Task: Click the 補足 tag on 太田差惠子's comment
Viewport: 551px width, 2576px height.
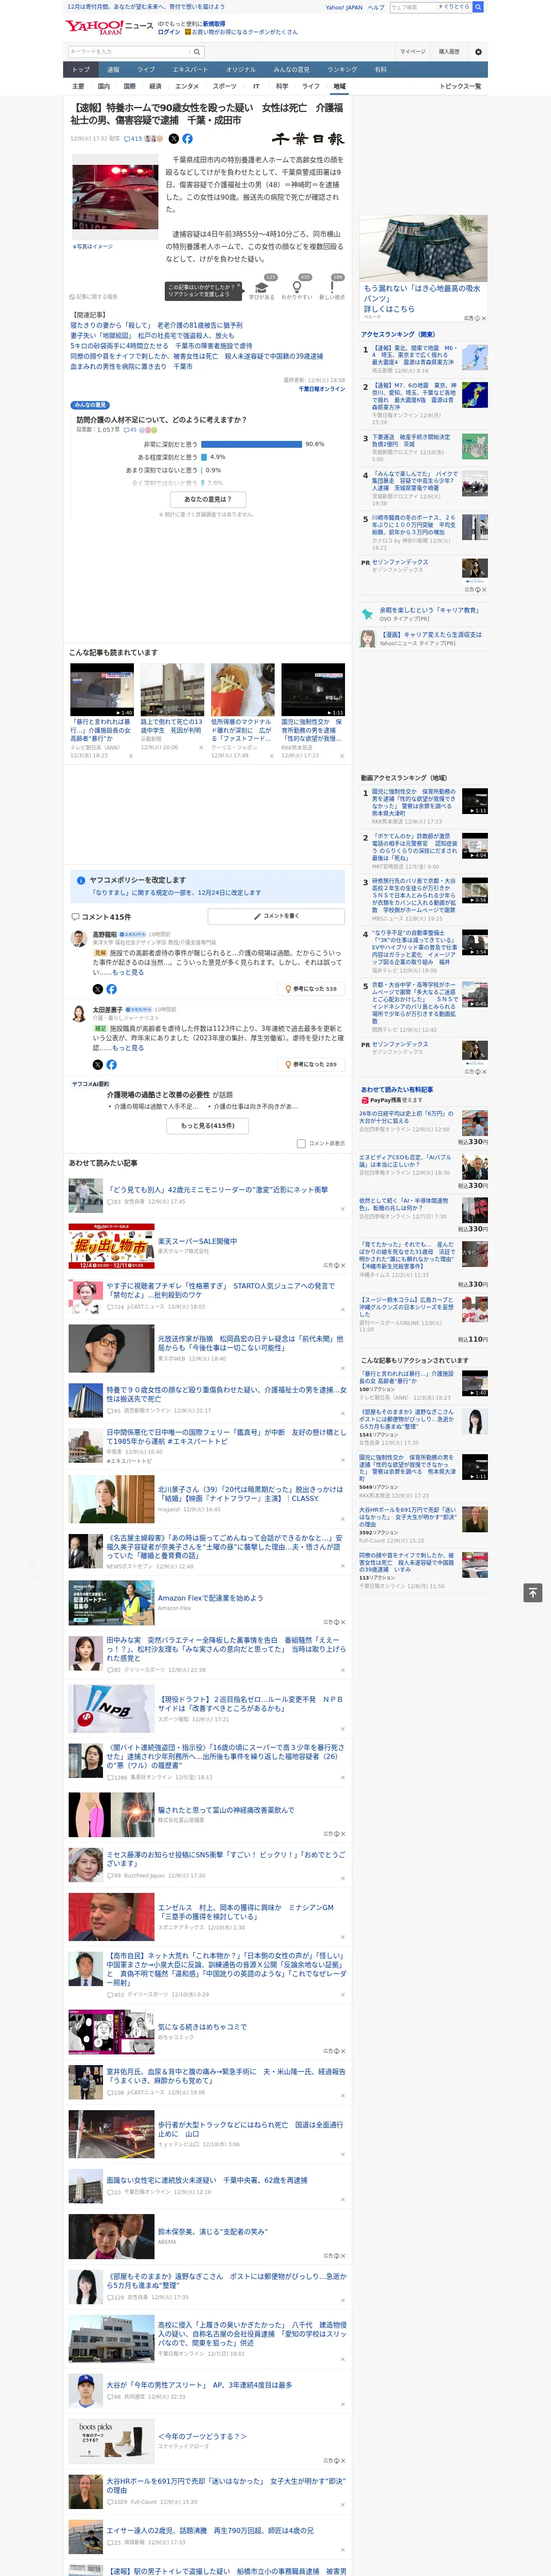Action: click(x=100, y=1028)
